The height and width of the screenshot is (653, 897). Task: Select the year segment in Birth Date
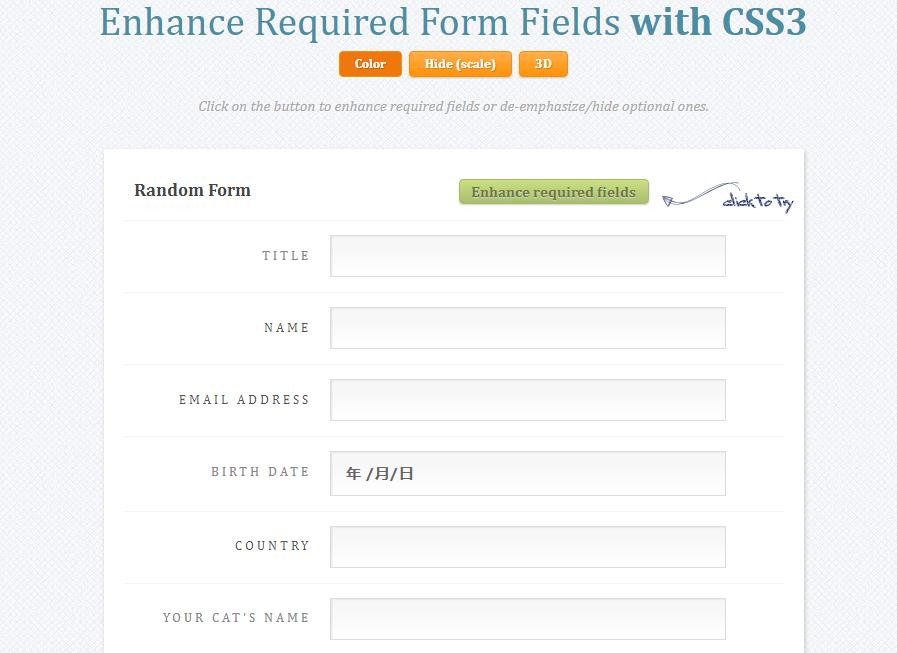[x=353, y=473]
